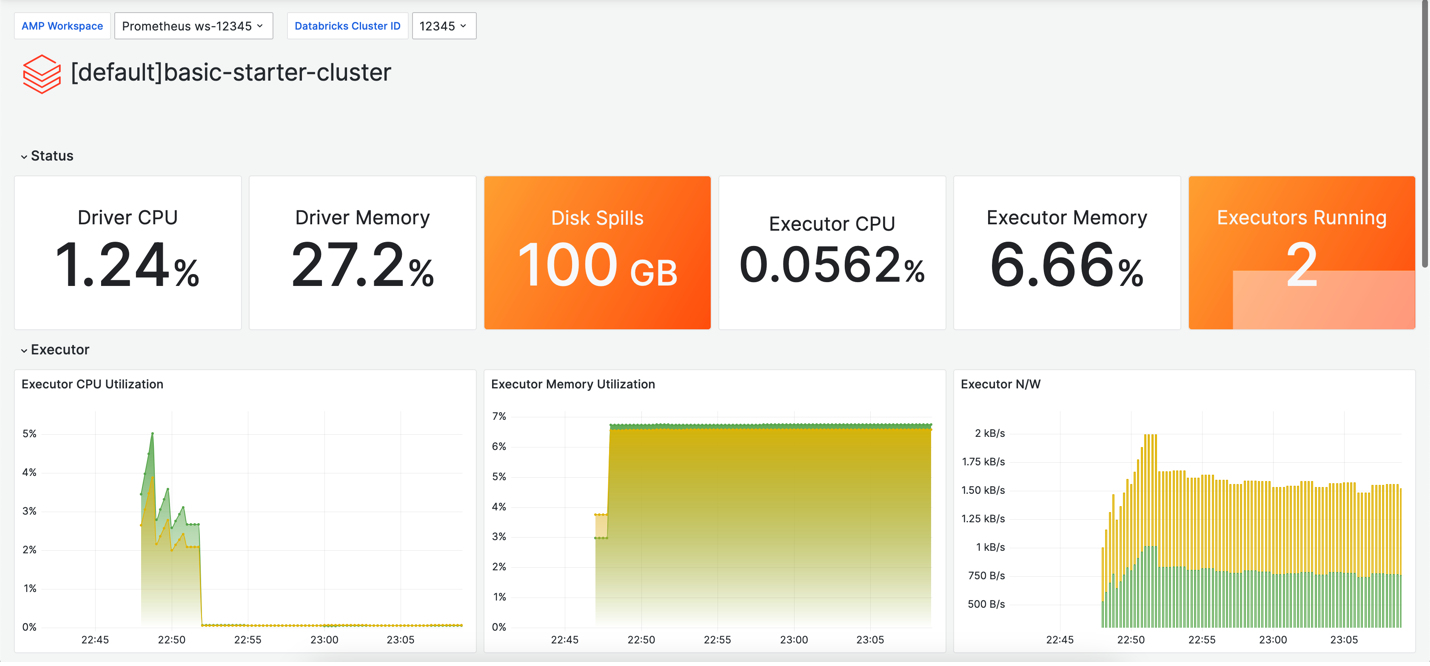The image size is (1430, 666).
Task: Click the Executor CPU stat panel
Action: (831, 252)
